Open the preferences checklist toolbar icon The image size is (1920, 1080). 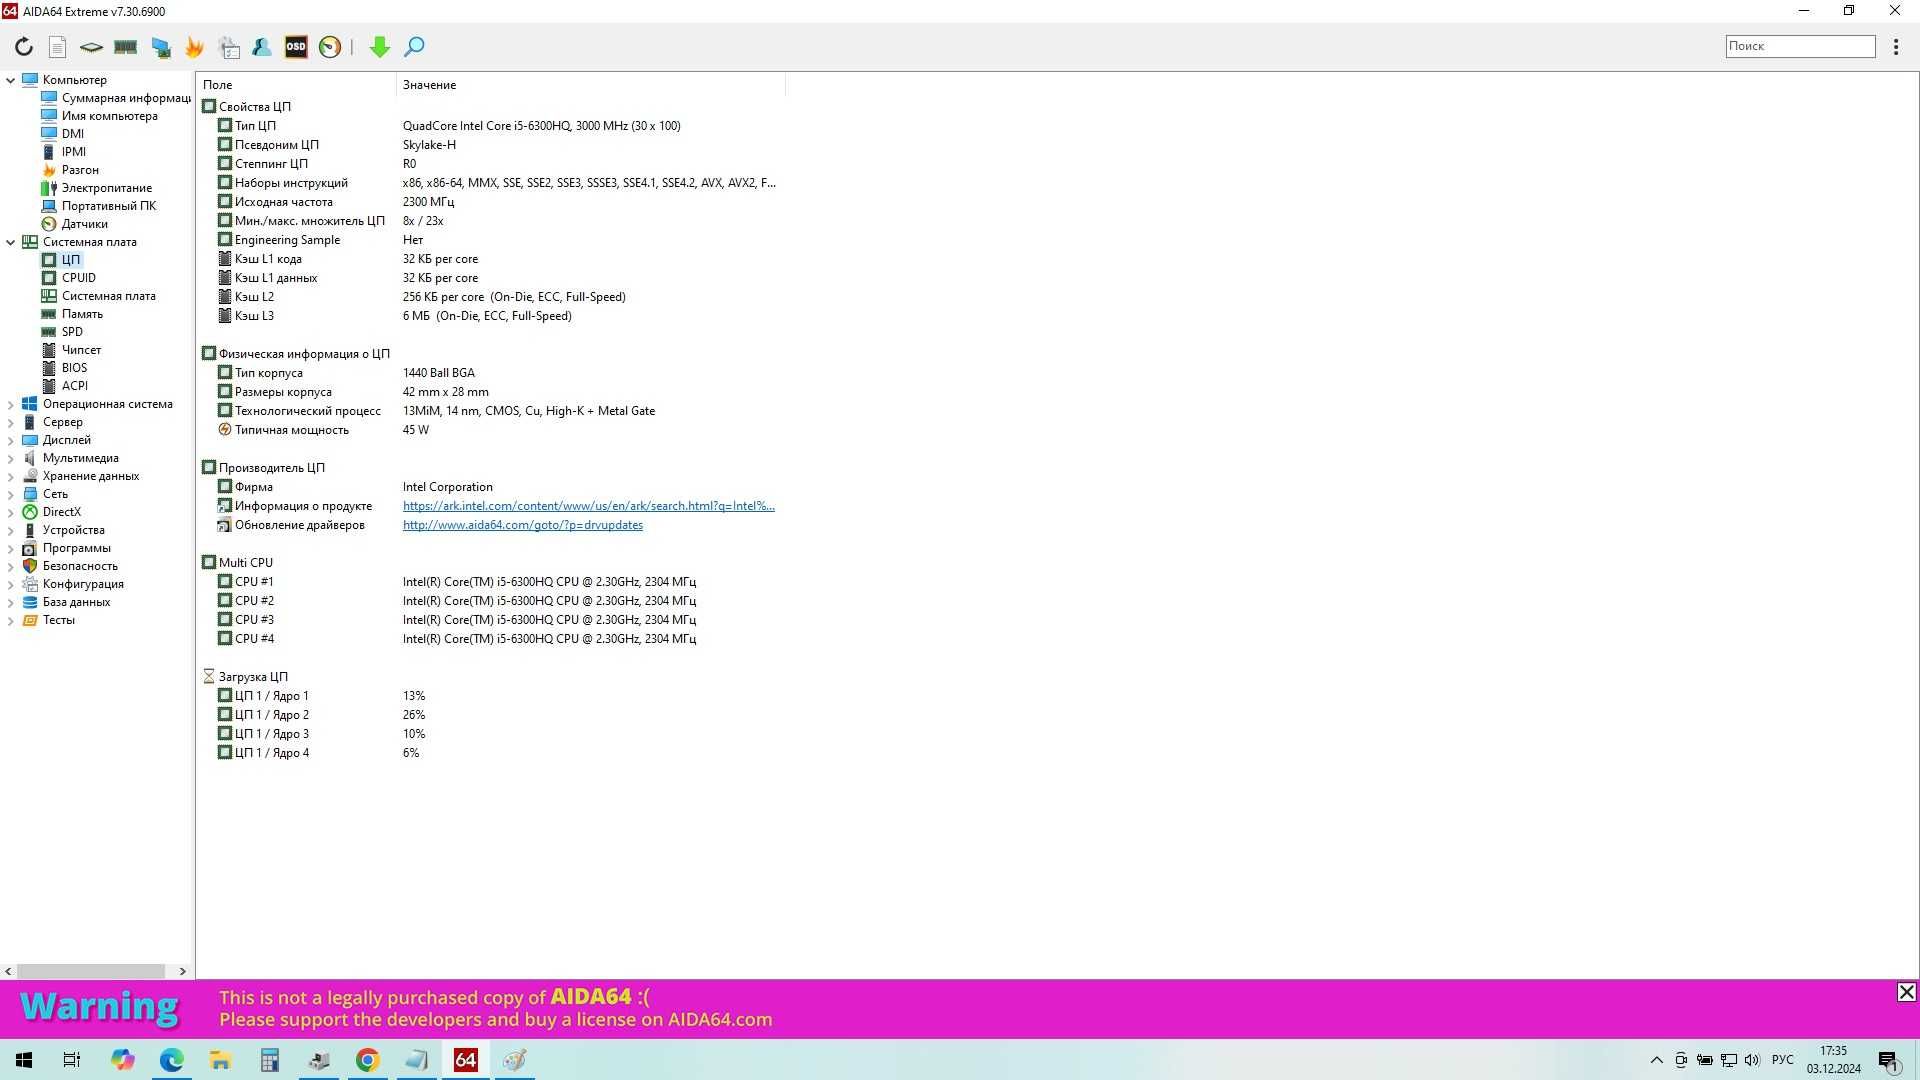pos(229,47)
